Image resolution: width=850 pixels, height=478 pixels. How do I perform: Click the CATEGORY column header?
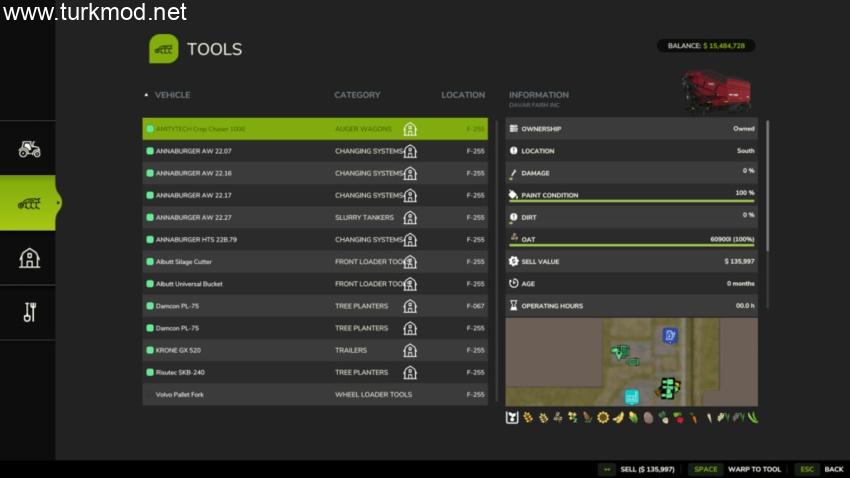[x=357, y=95]
